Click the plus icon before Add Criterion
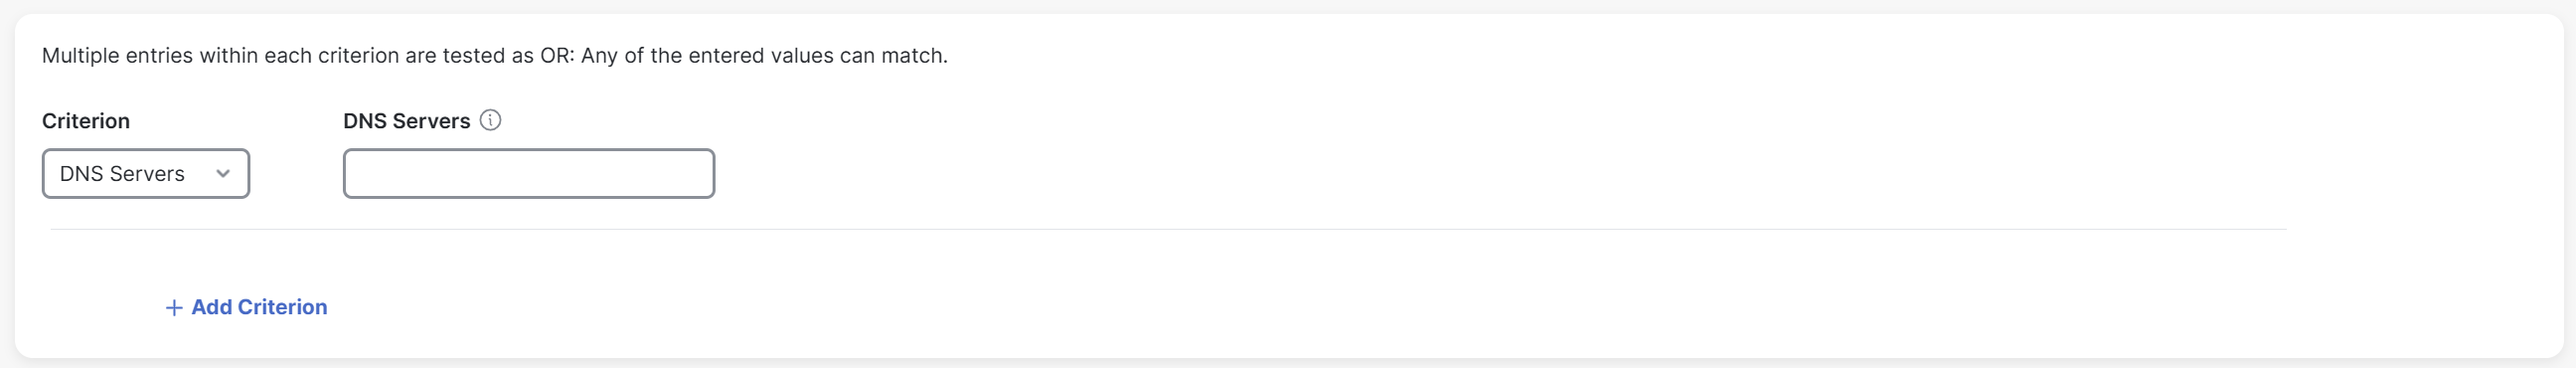Viewport: 2576px width, 368px height. (x=173, y=308)
